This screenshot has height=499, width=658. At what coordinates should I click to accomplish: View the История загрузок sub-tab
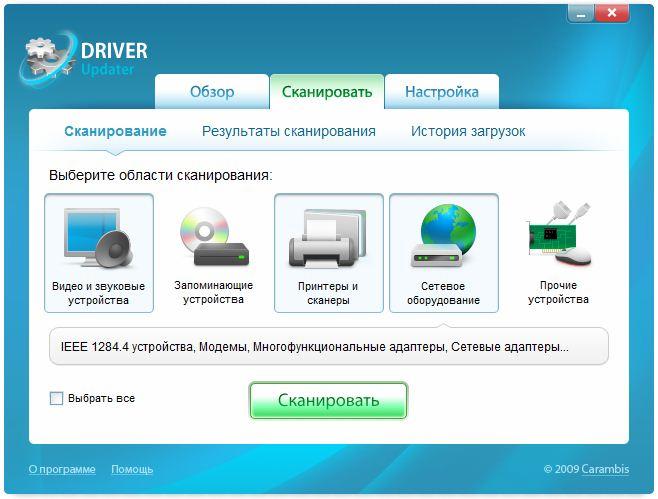468,131
